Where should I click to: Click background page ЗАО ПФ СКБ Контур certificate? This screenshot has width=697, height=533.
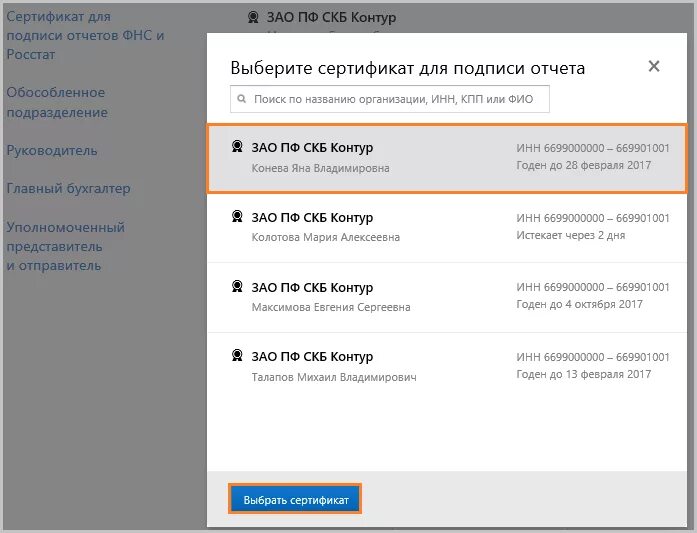(x=331, y=17)
